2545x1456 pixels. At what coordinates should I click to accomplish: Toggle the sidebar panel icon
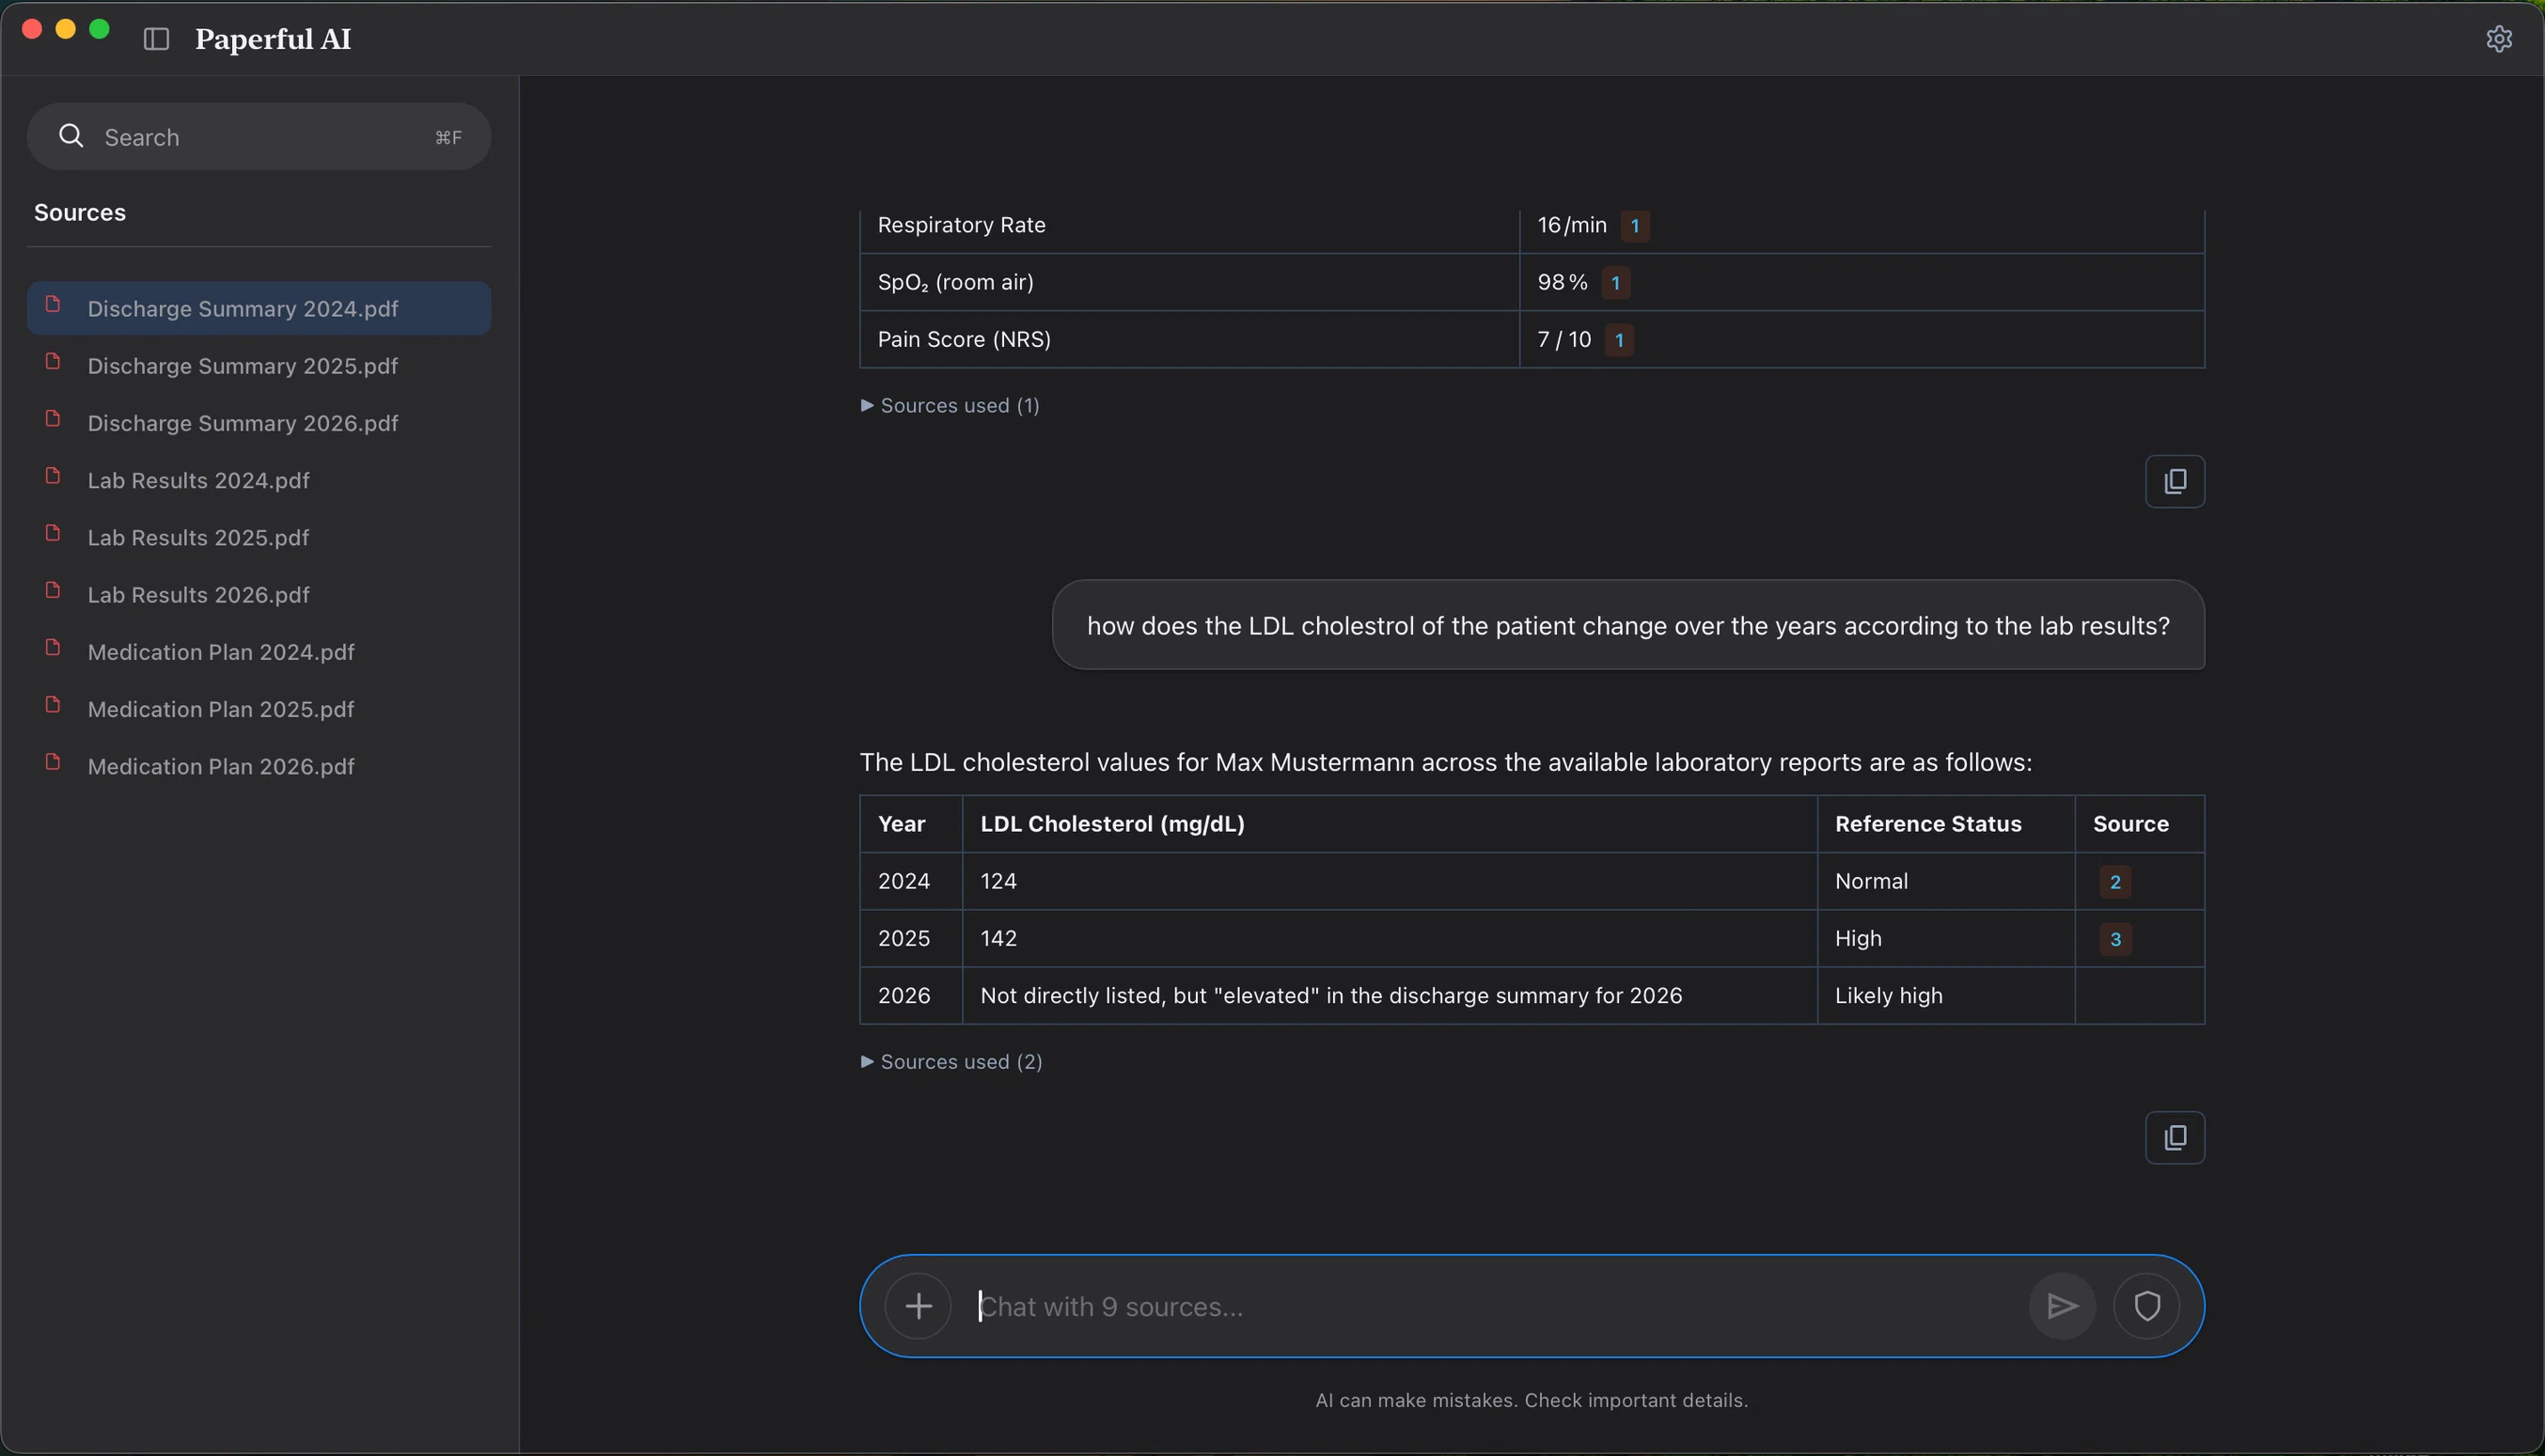(156, 39)
